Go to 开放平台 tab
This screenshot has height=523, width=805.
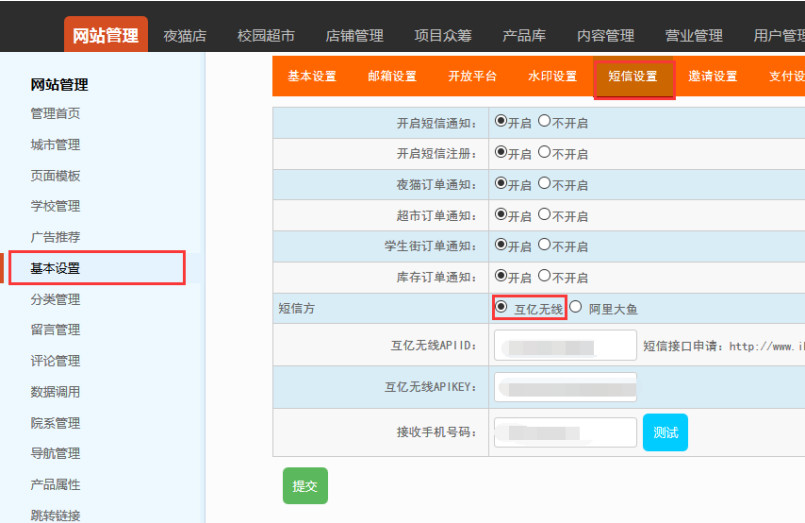(472, 77)
